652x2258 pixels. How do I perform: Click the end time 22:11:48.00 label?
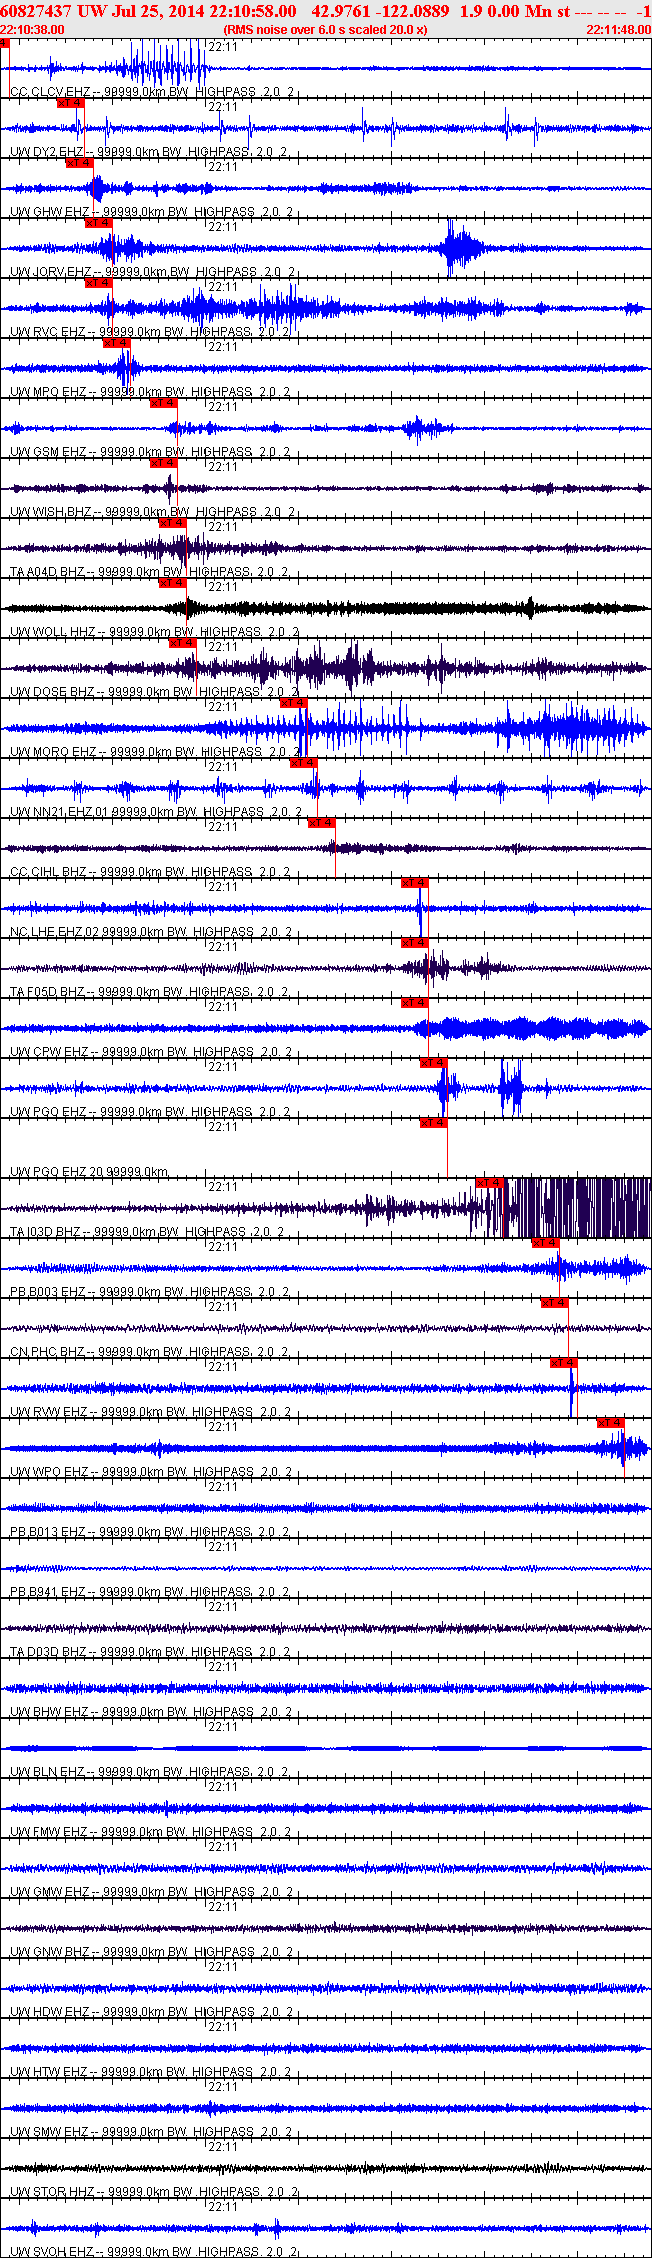point(618,30)
